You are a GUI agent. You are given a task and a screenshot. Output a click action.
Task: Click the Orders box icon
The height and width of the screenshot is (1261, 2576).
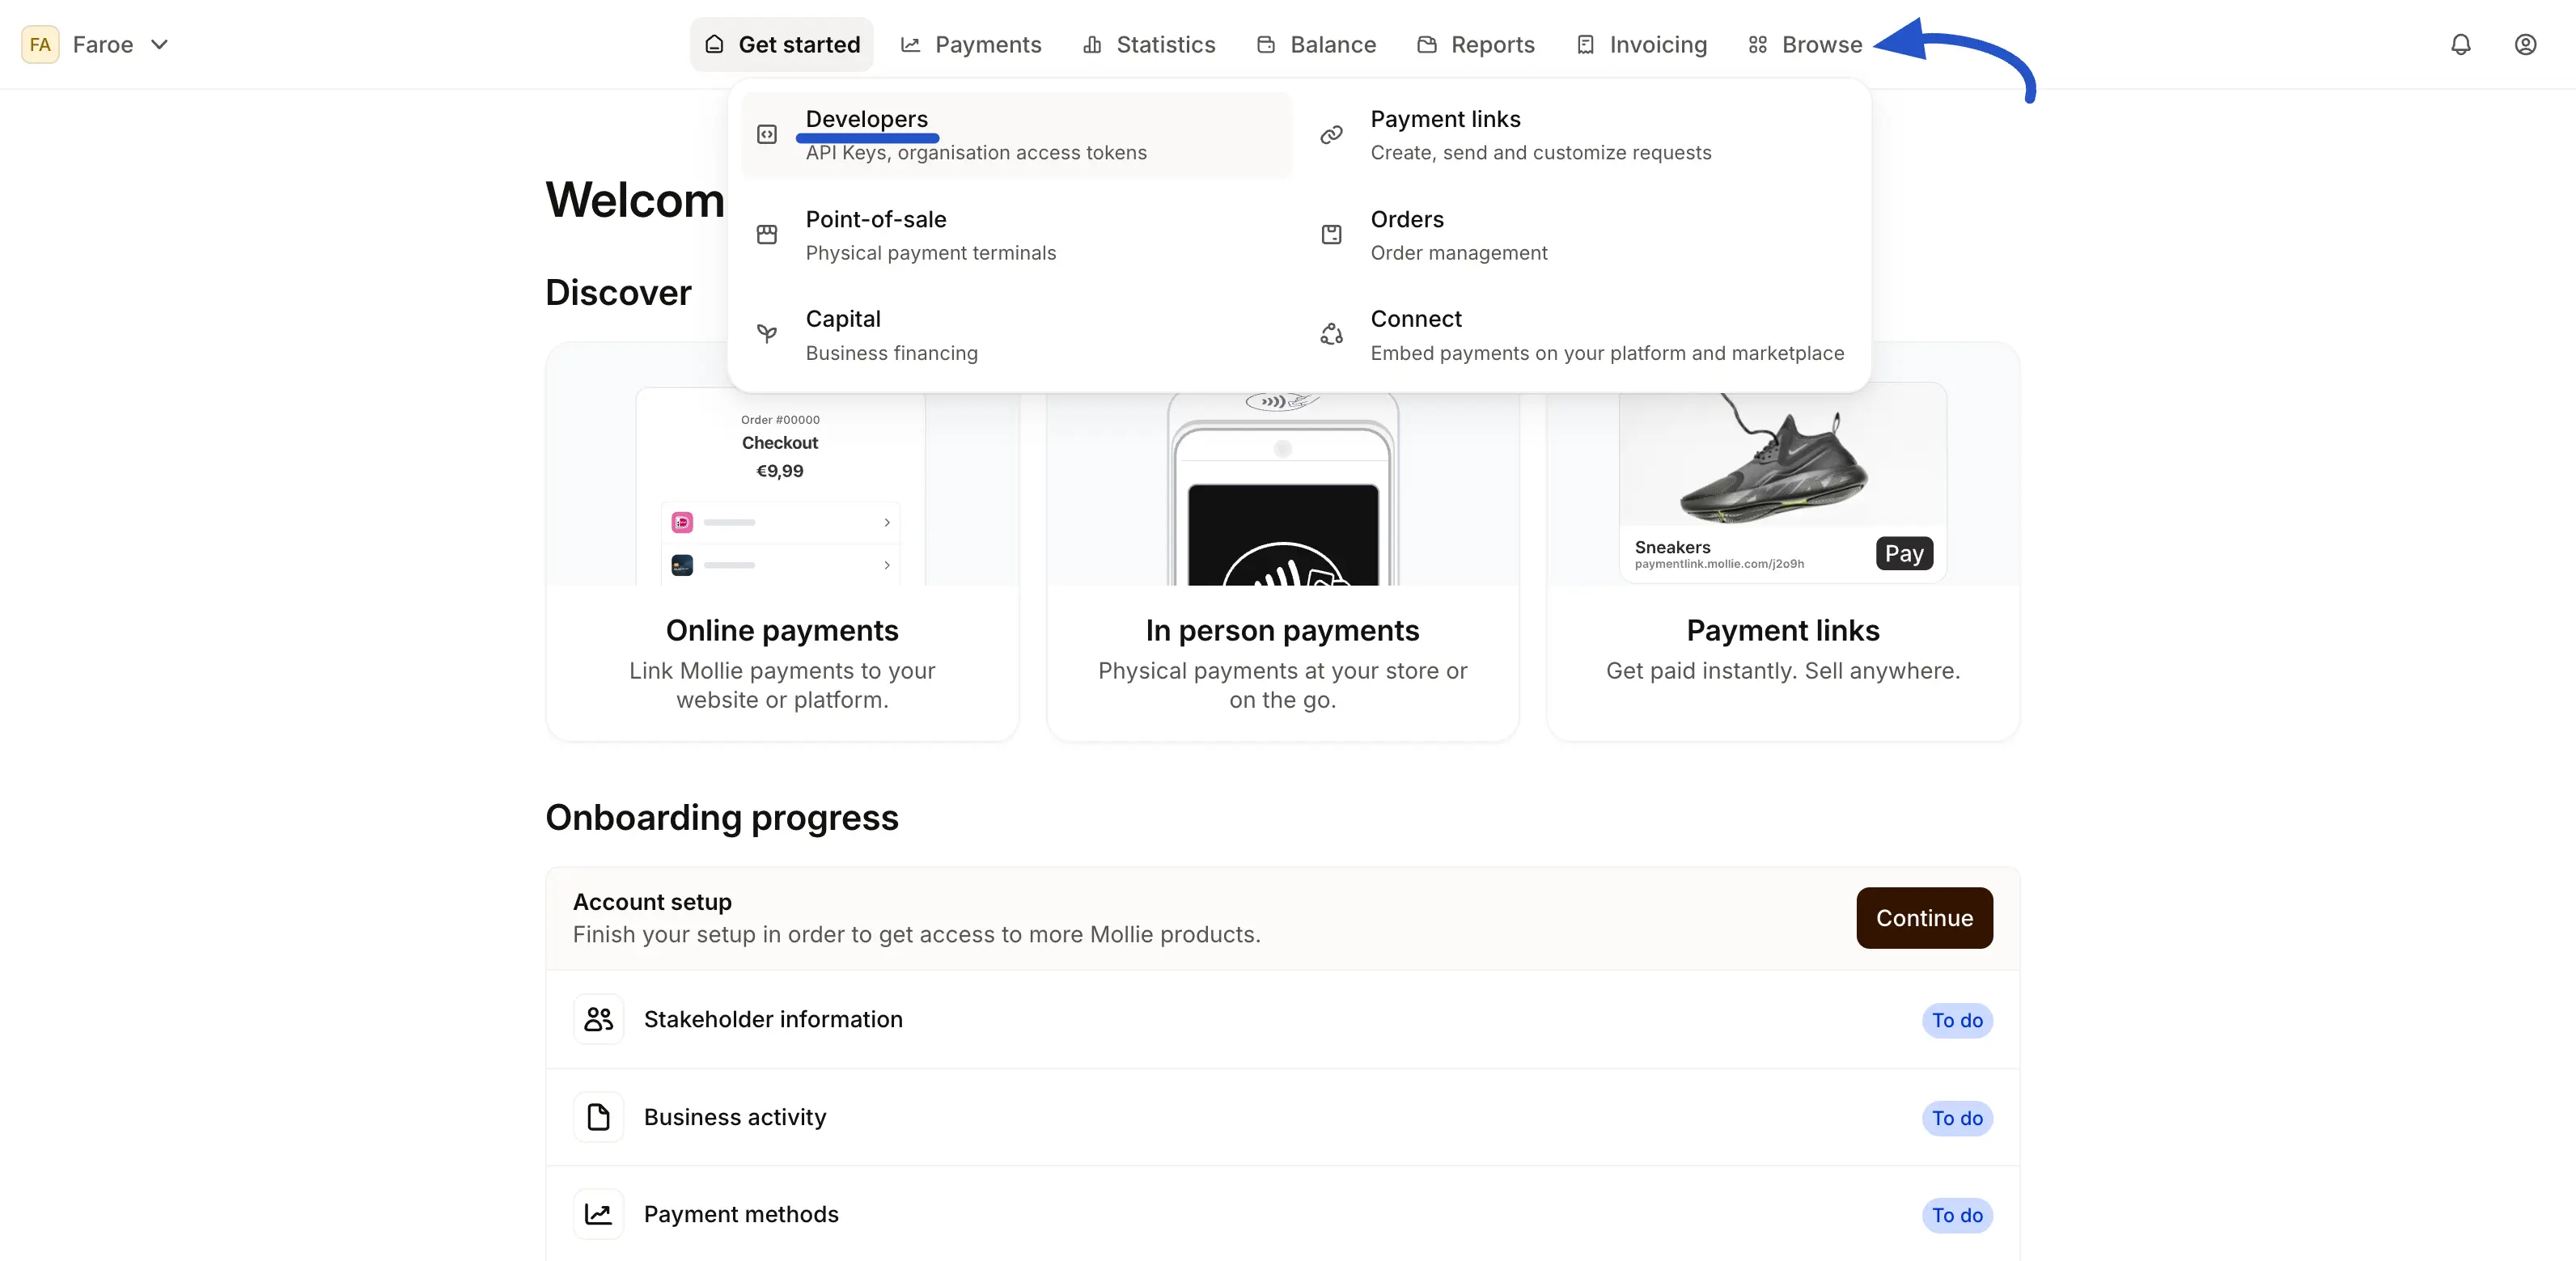(x=1331, y=234)
